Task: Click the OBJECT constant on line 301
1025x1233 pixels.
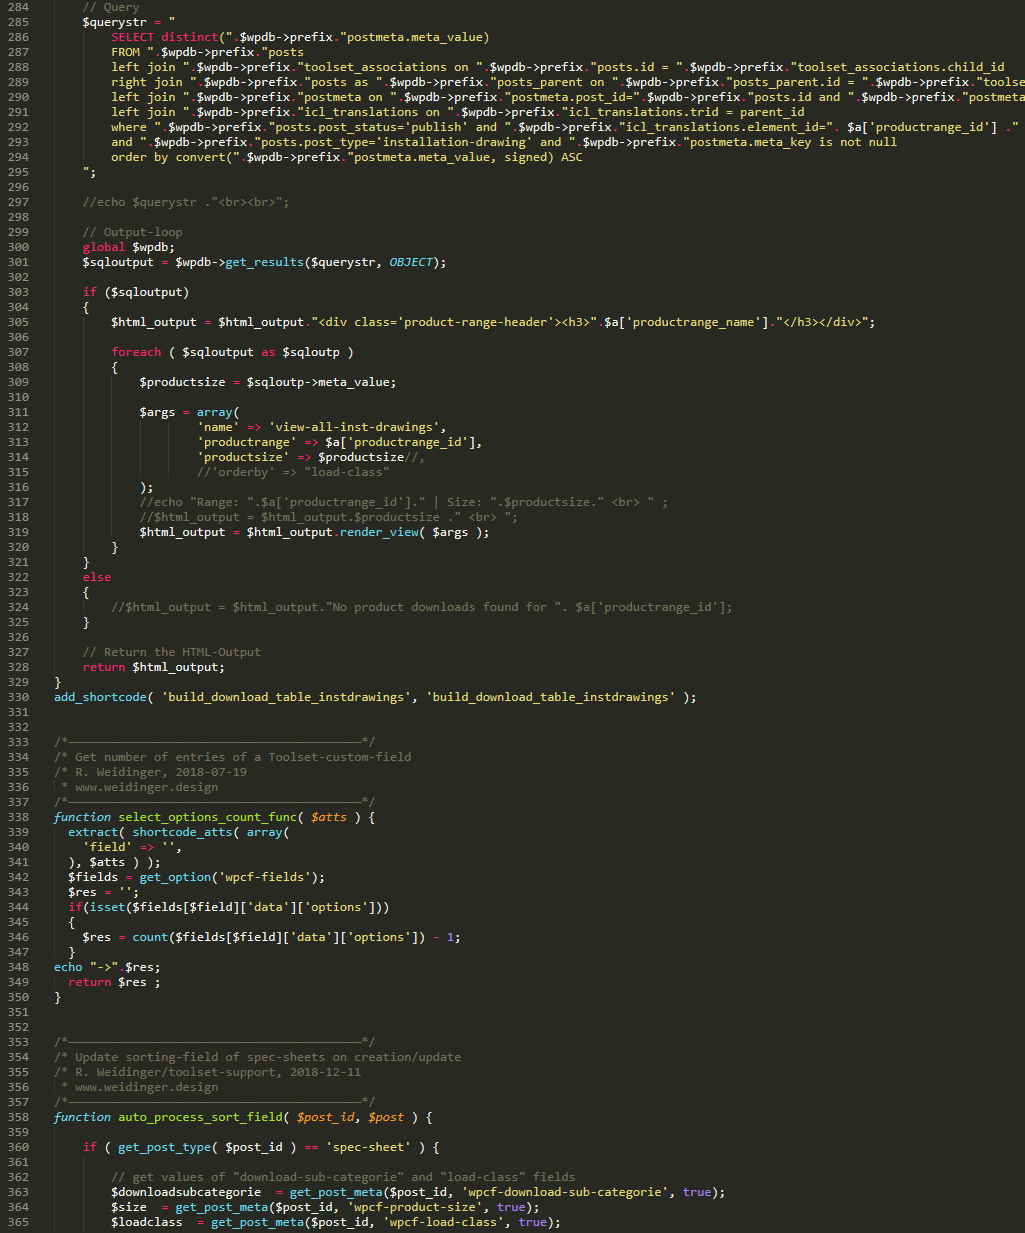Action: (x=411, y=262)
